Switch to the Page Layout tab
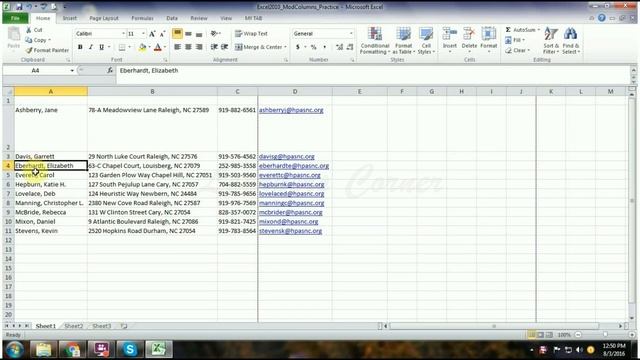Viewport: 640px width, 360px height. 104,18
